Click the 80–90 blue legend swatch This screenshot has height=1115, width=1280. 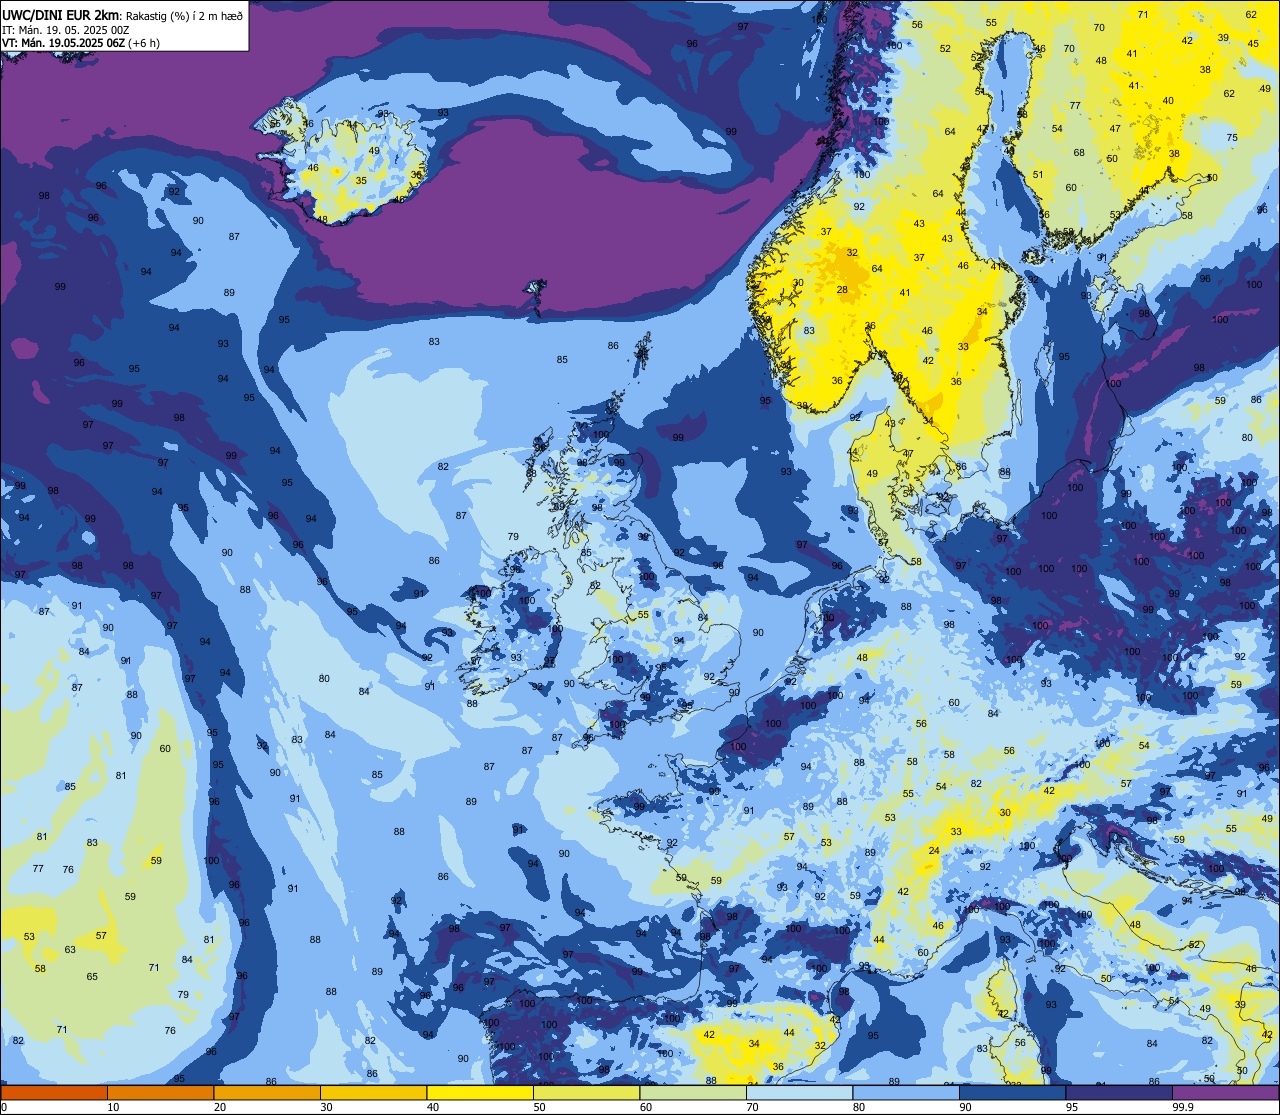tap(906, 1092)
